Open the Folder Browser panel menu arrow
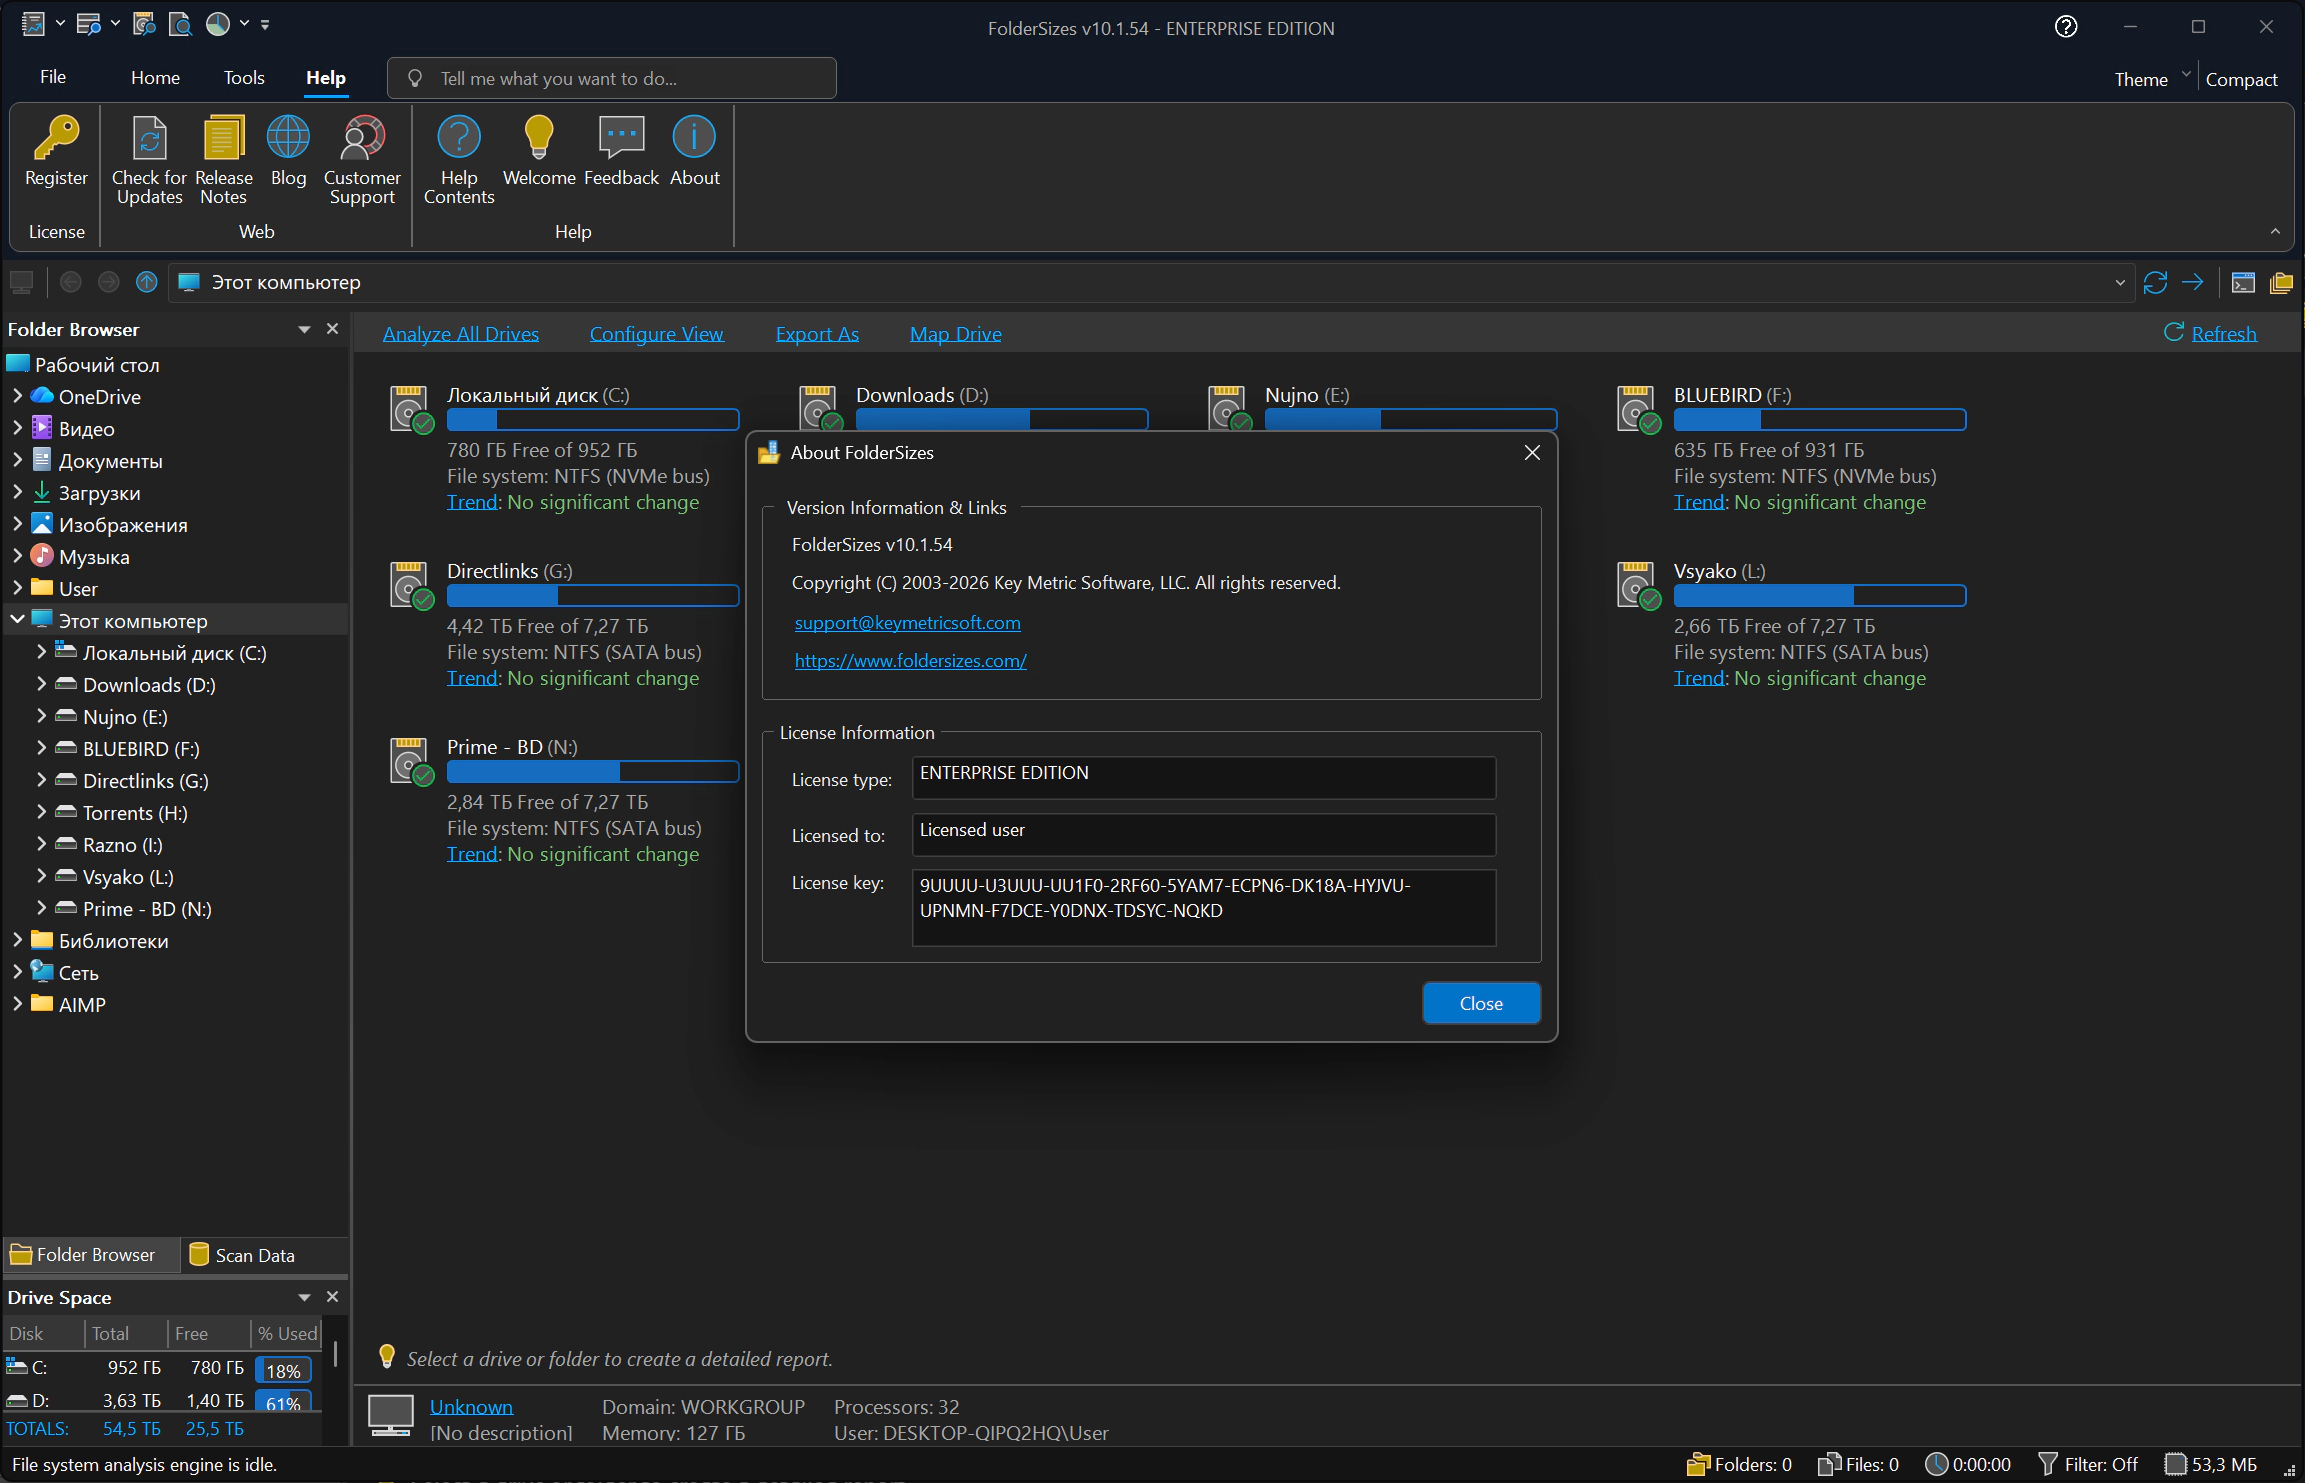This screenshot has height=1483, width=2305. point(304,329)
